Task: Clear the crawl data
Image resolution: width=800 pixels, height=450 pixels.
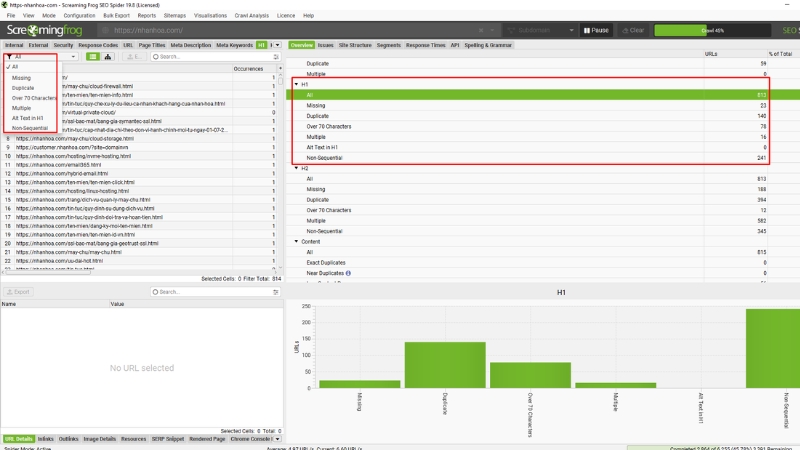Action: pos(633,30)
